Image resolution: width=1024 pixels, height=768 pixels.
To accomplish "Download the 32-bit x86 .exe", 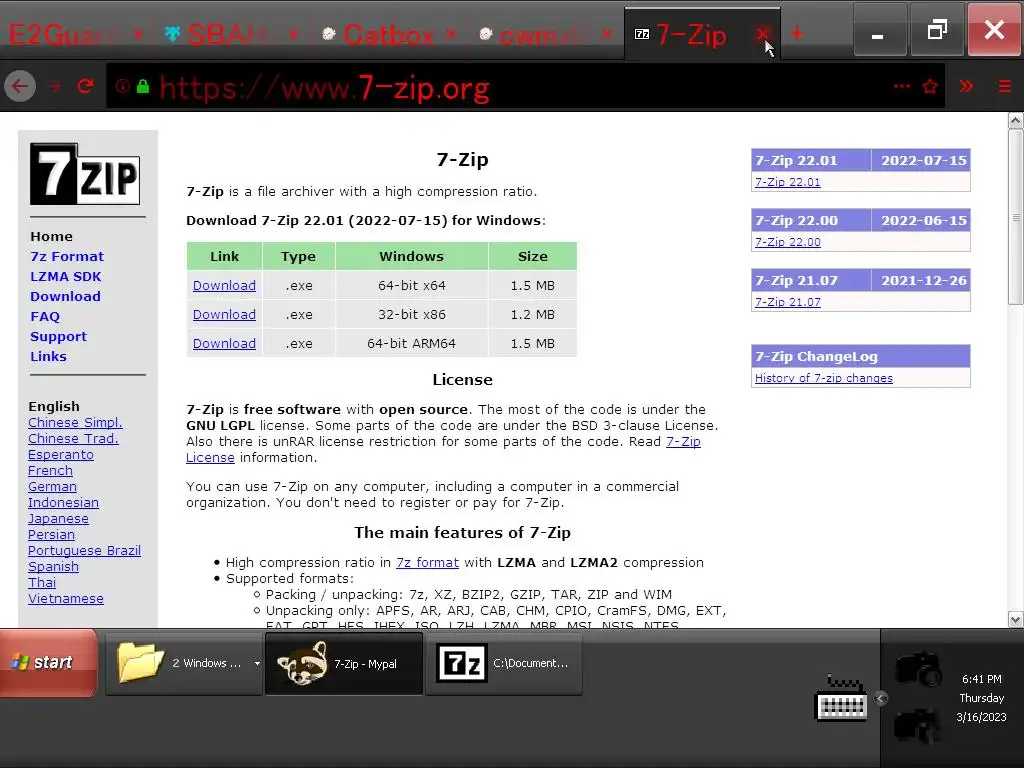I will [224, 314].
